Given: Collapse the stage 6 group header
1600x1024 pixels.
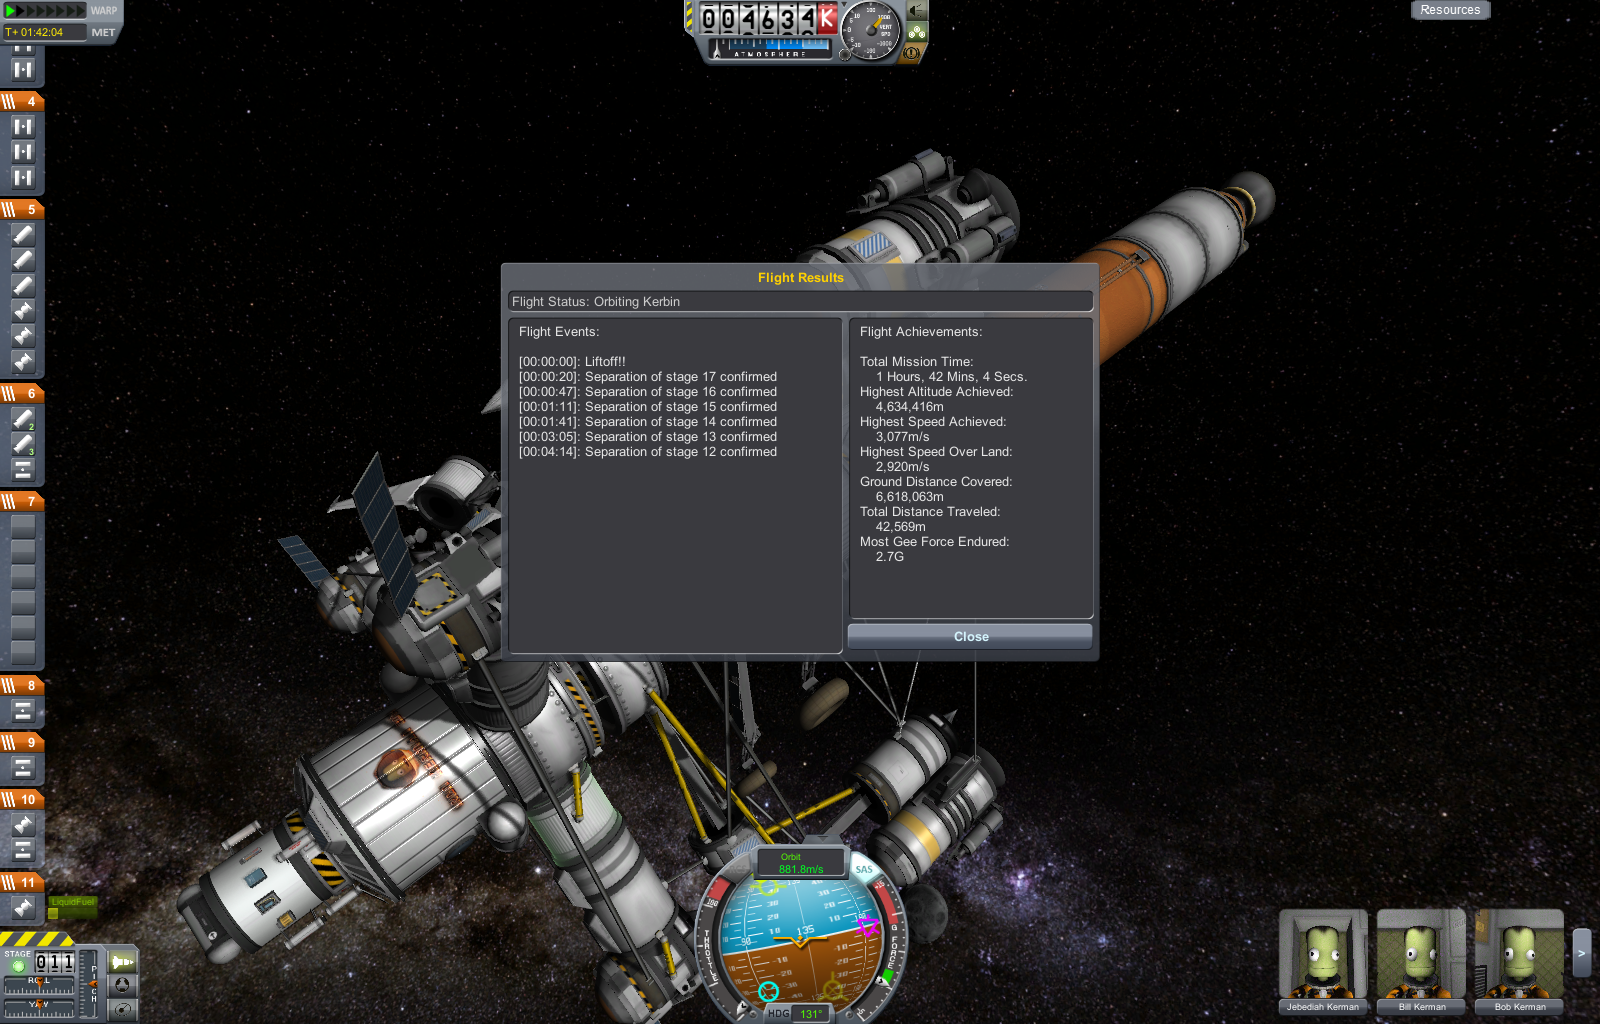Looking at the screenshot, I should [x=22, y=393].
